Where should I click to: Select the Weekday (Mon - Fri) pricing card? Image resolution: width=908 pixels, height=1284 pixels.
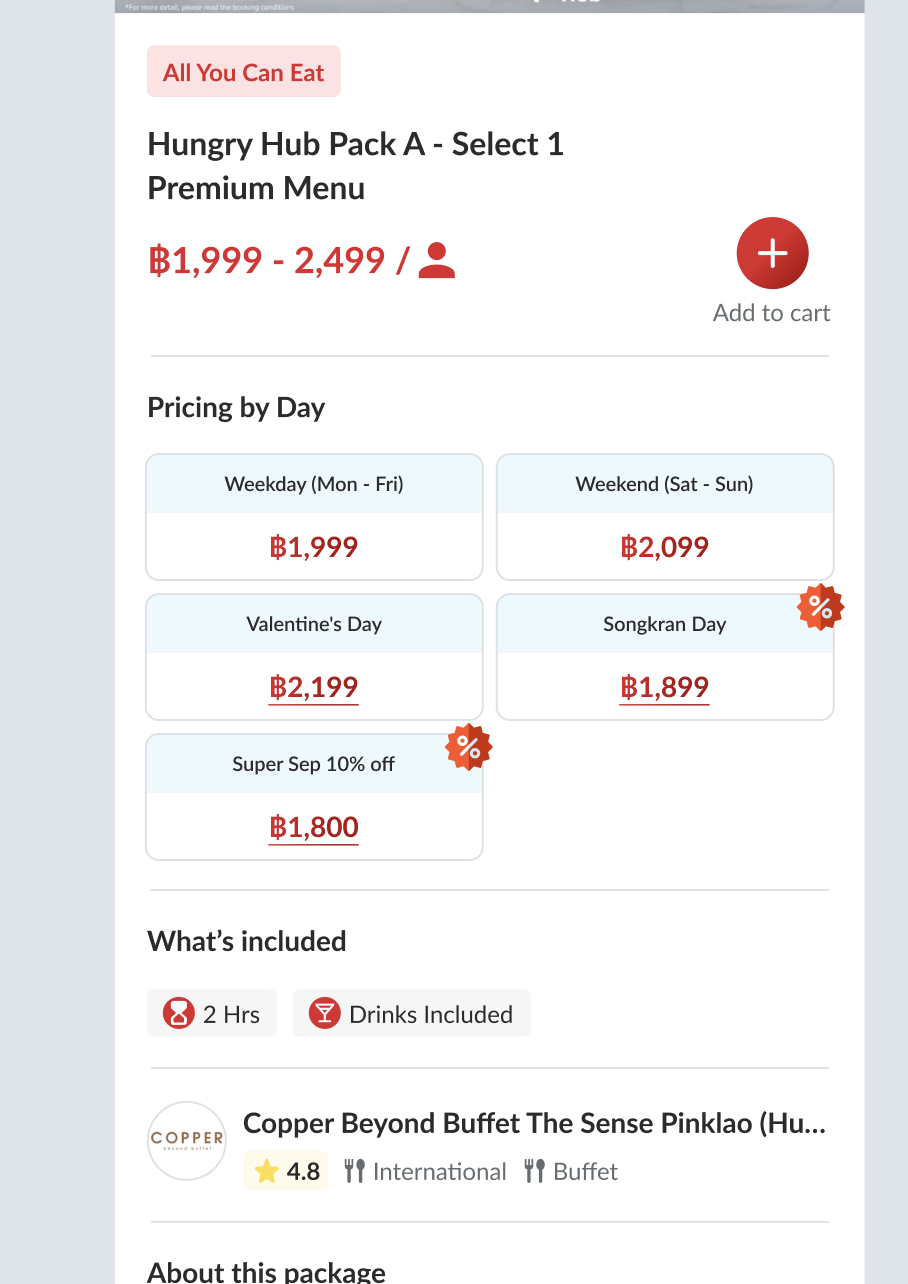(x=314, y=517)
